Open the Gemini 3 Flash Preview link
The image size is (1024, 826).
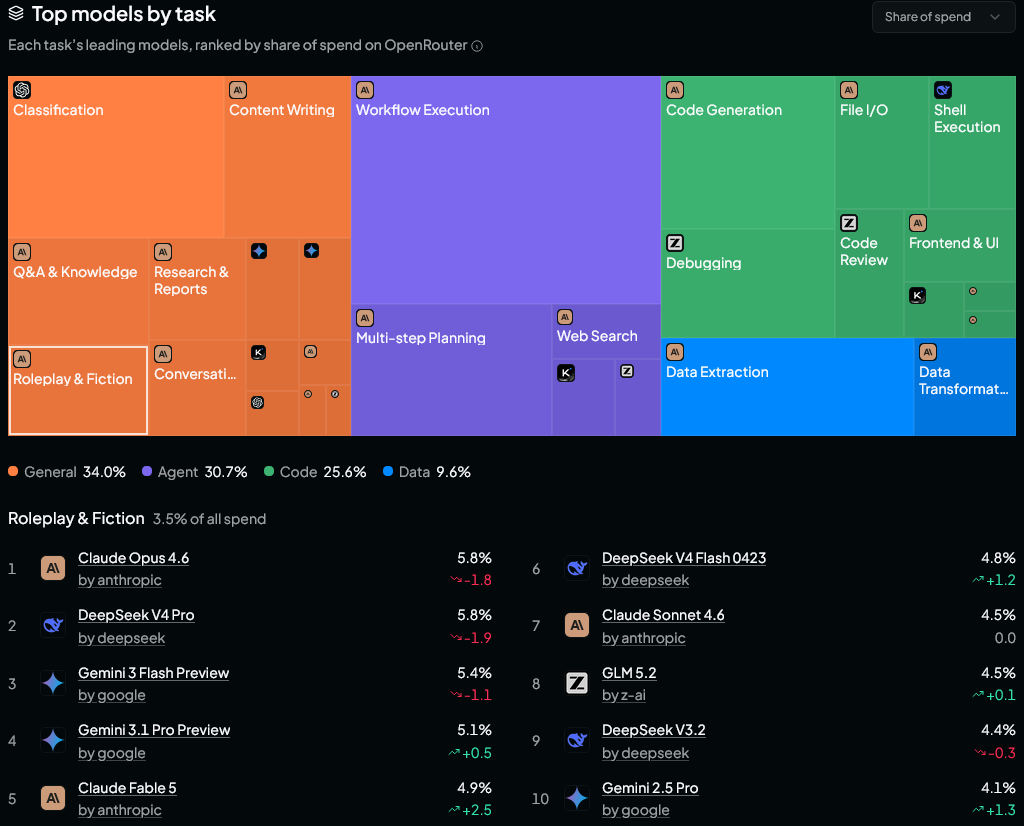tap(153, 673)
